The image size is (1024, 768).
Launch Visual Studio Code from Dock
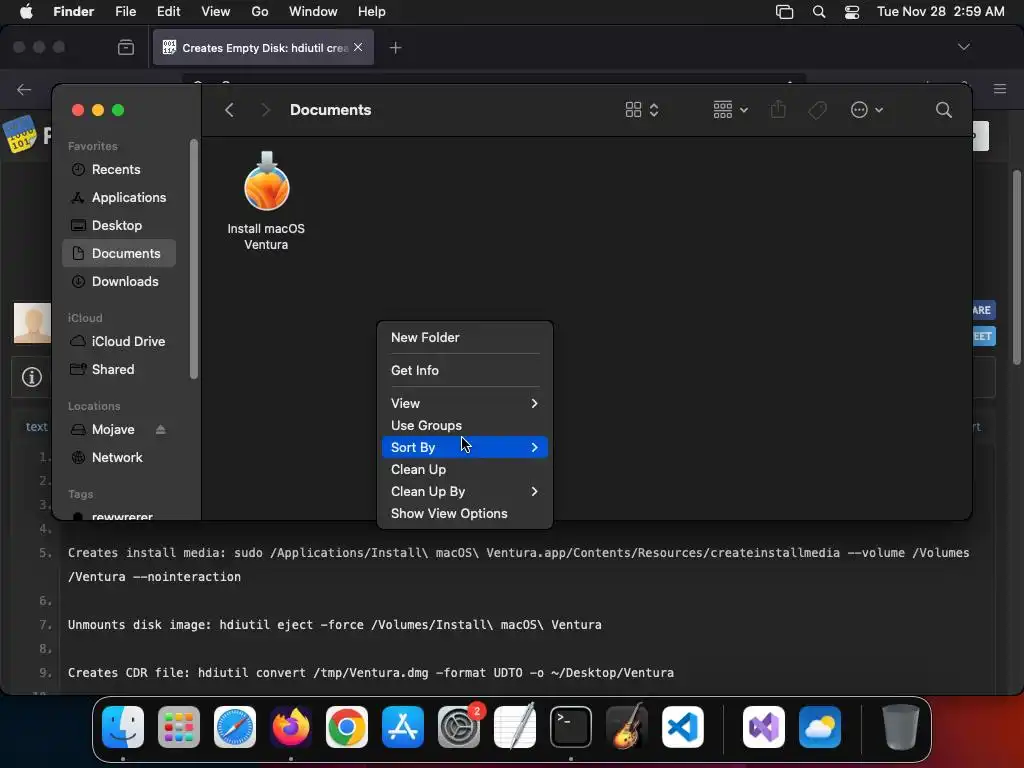pyautogui.click(x=683, y=726)
